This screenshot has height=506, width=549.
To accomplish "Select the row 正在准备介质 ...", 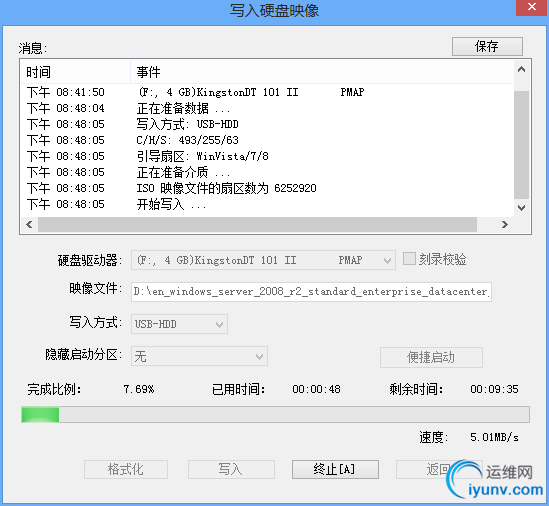I will (267, 172).
